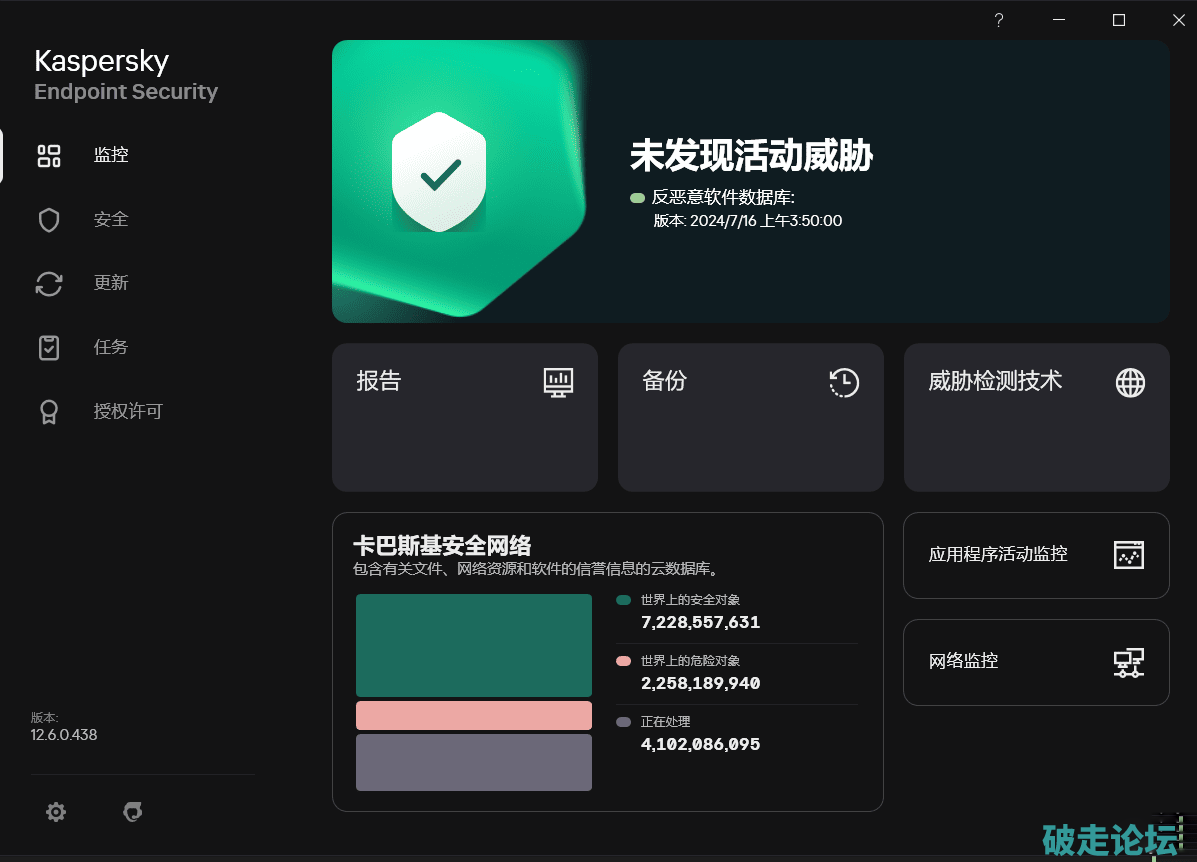Click the 备份 clock history icon
Viewport: 1197px width, 862px height.
844,382
